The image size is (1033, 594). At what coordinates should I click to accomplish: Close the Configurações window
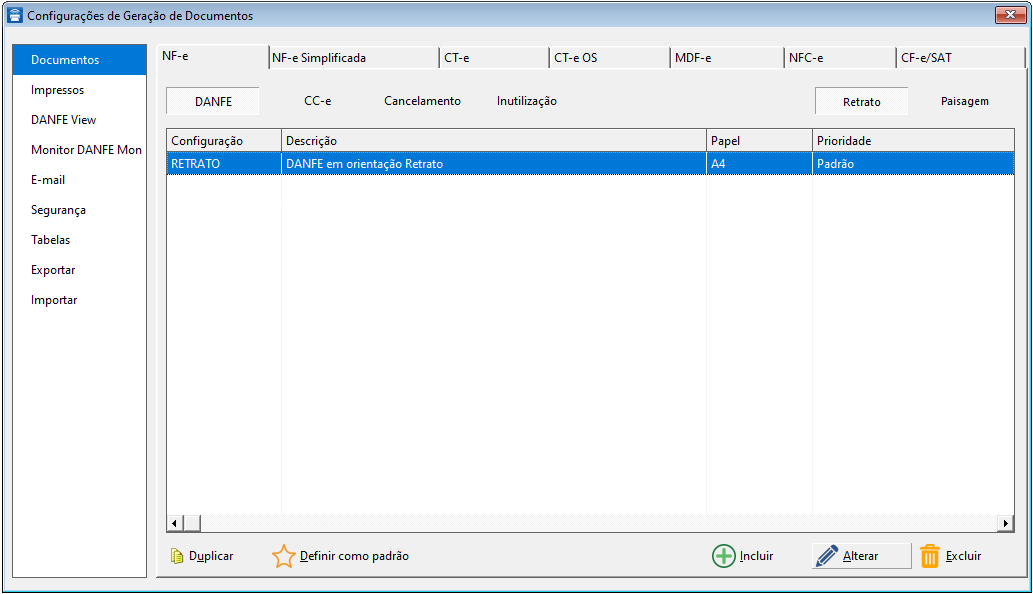1010,14
